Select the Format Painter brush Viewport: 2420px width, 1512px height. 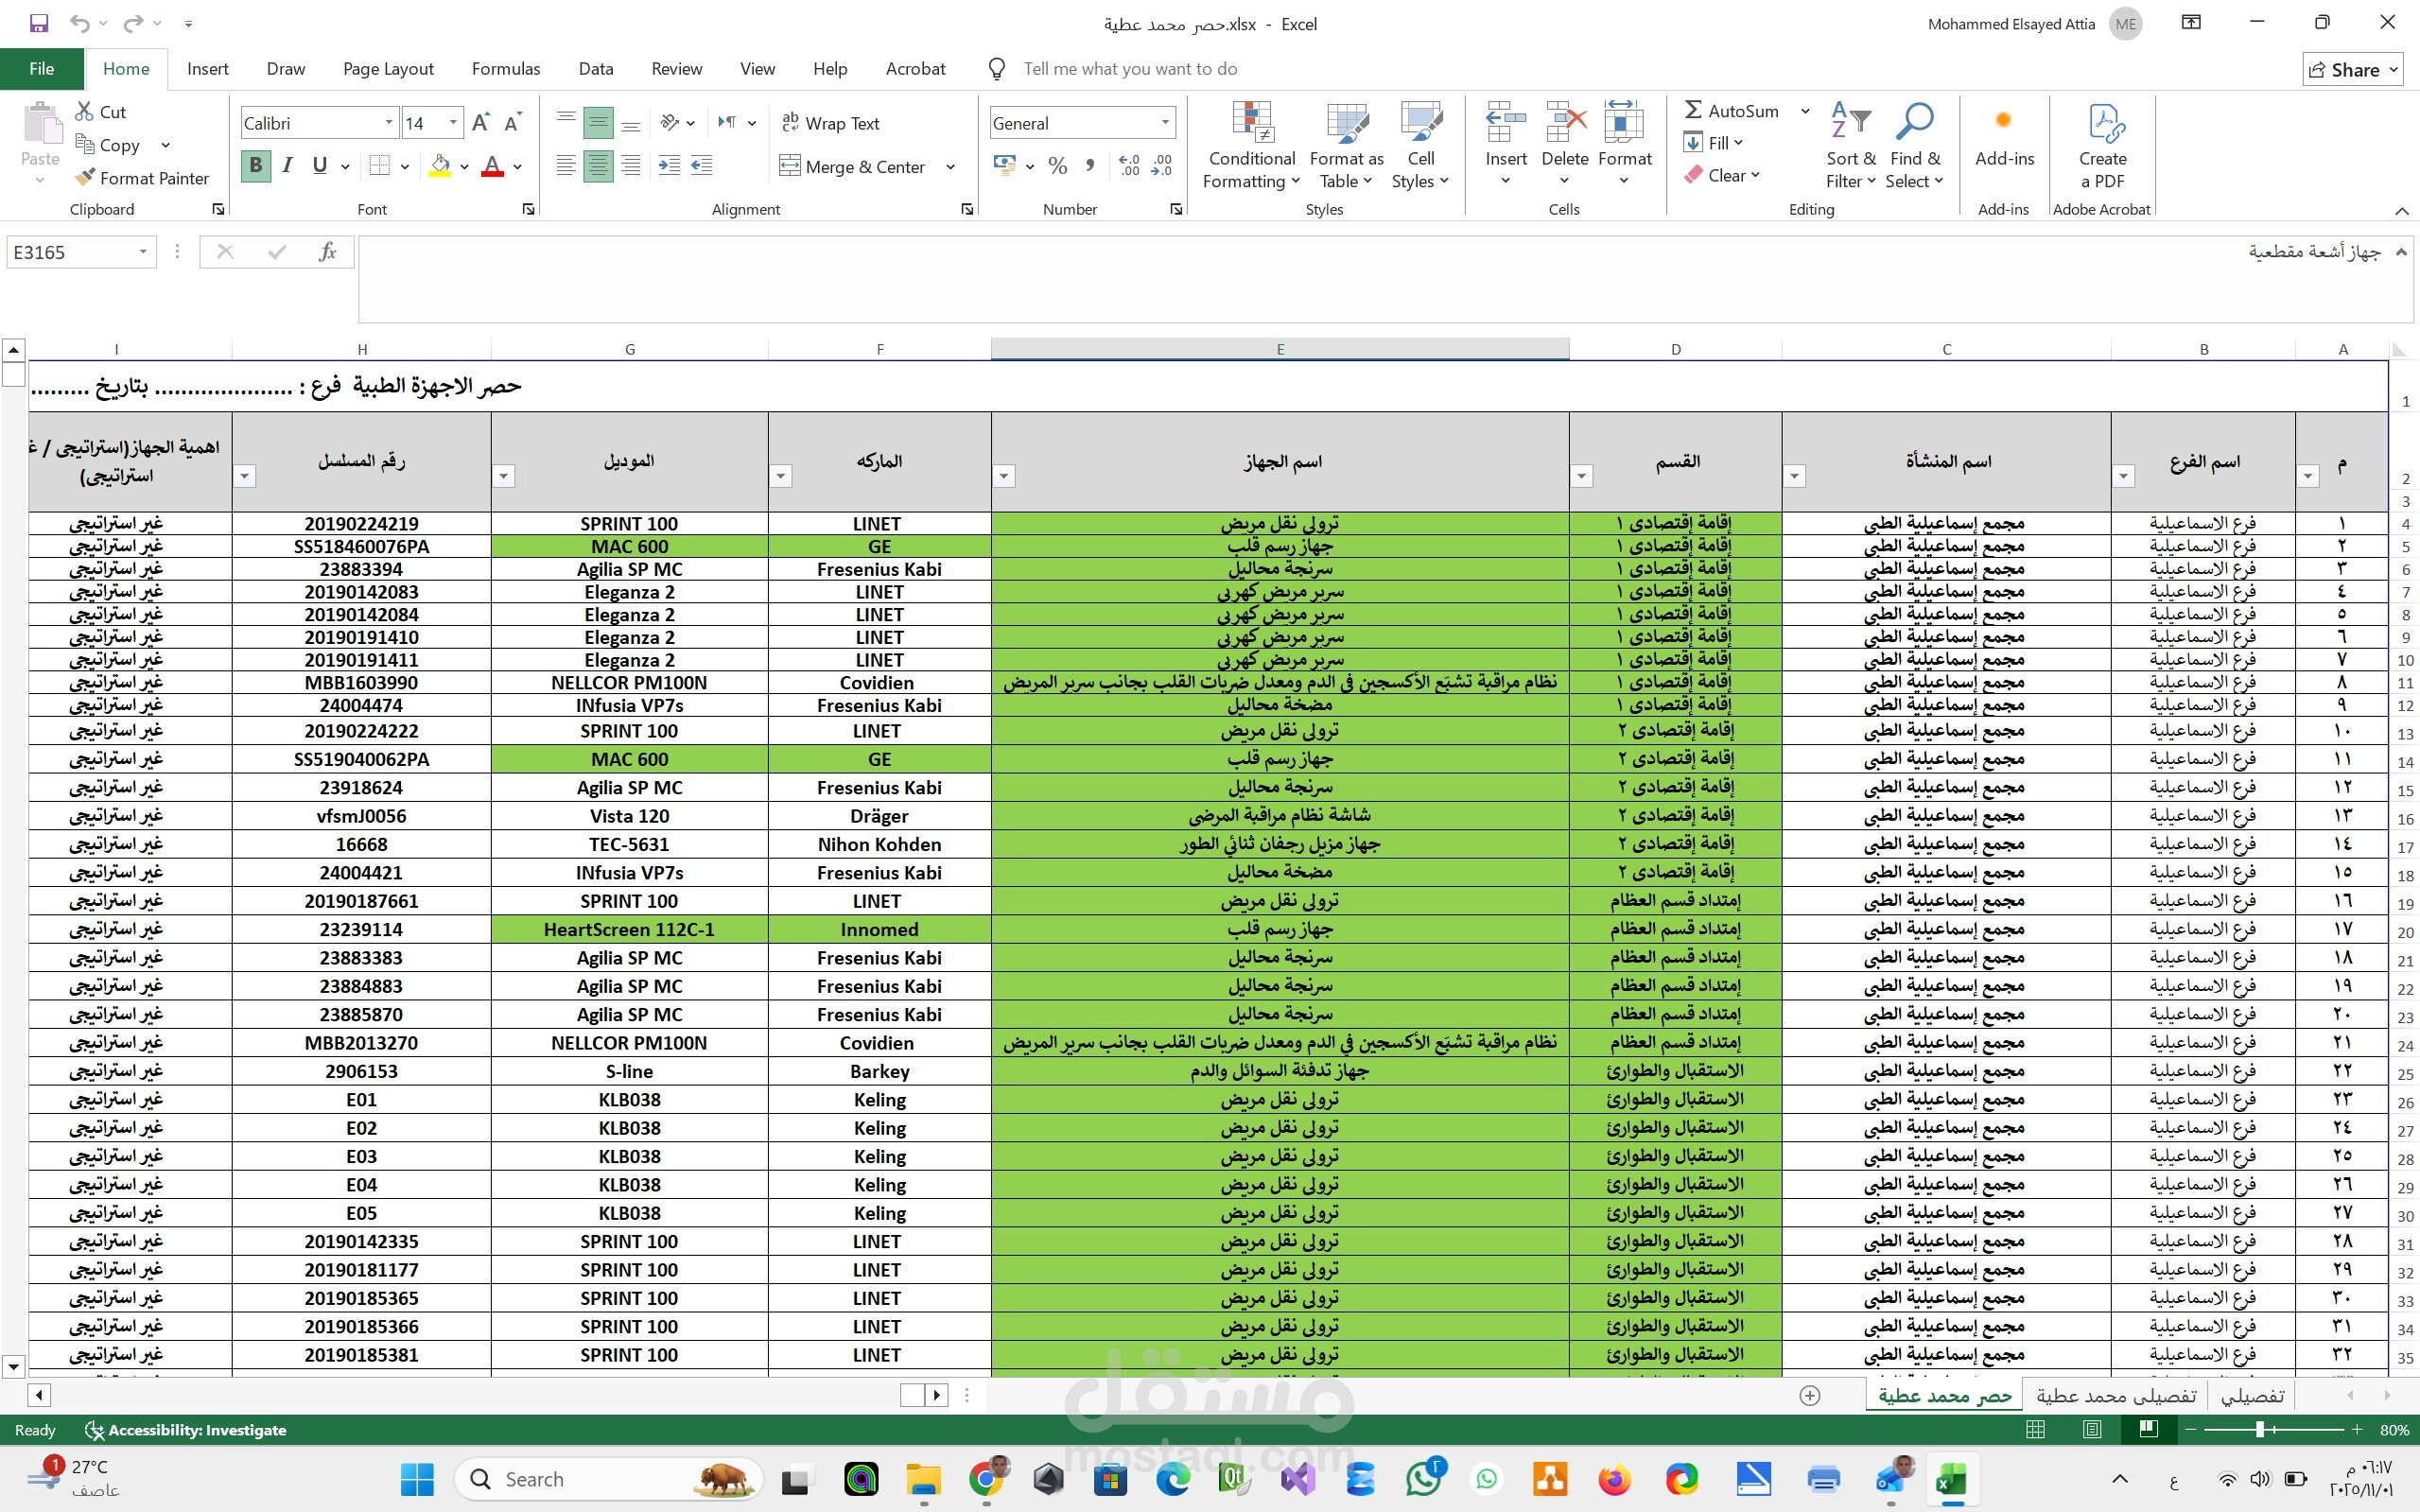143,178
